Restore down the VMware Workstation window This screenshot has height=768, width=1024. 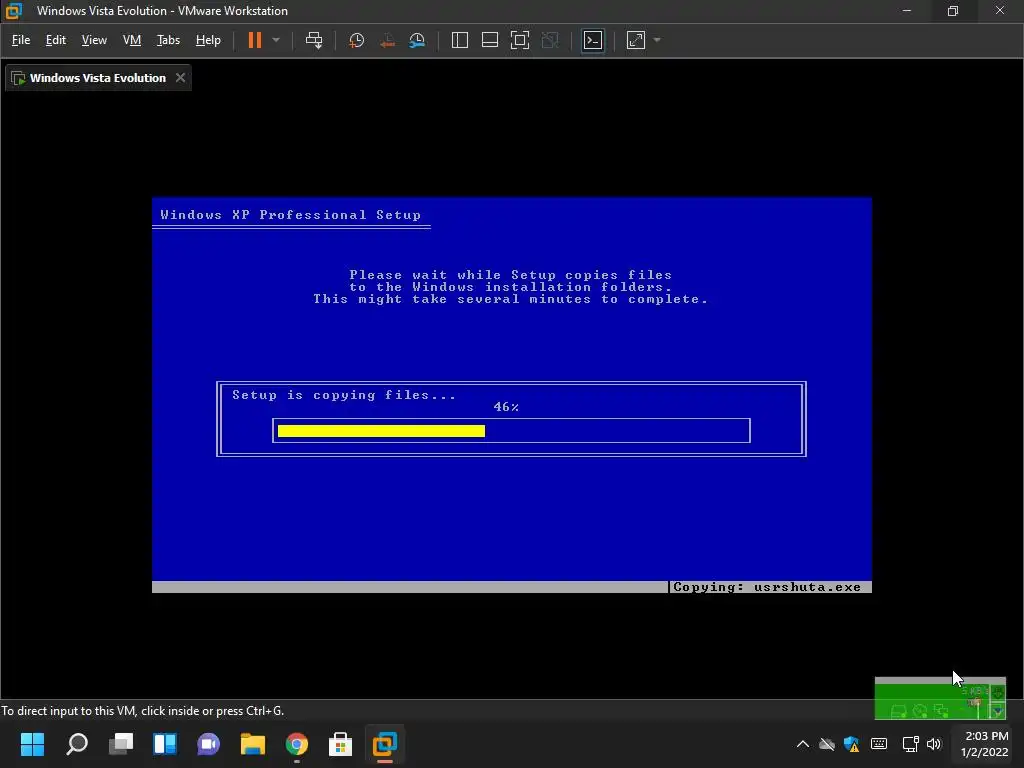click(953, 11)
